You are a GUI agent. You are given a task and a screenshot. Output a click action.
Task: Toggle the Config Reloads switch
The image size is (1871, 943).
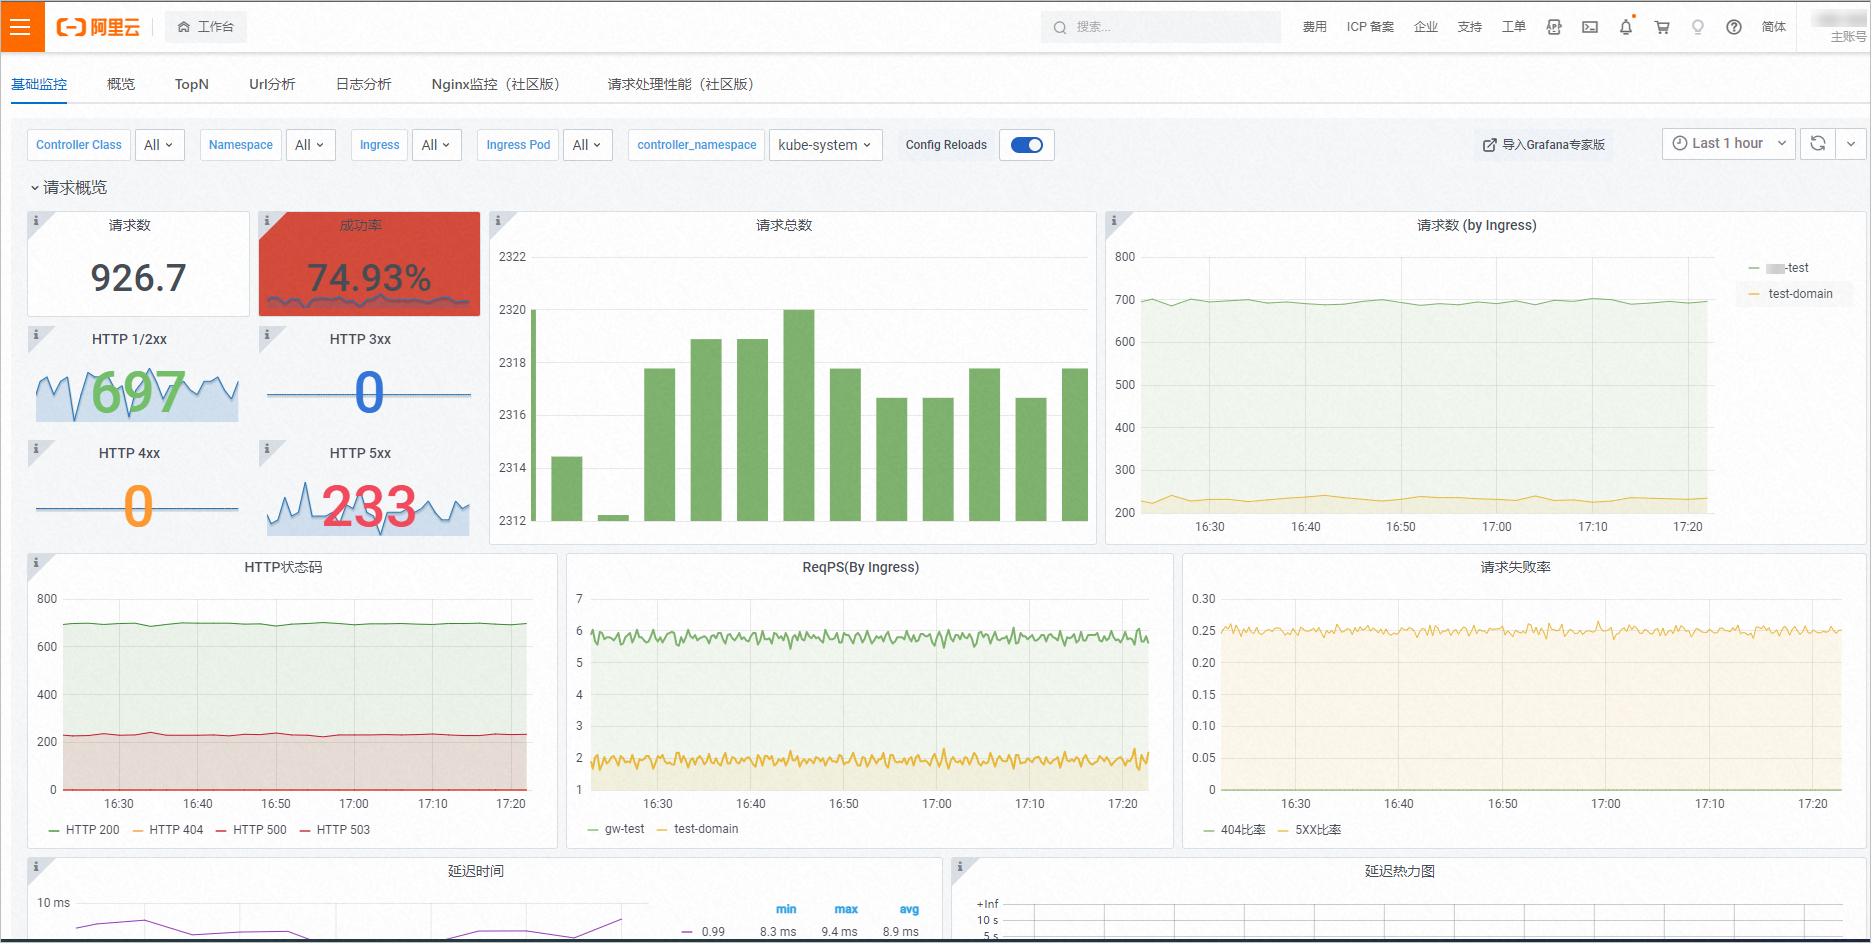coord(1027,145)
